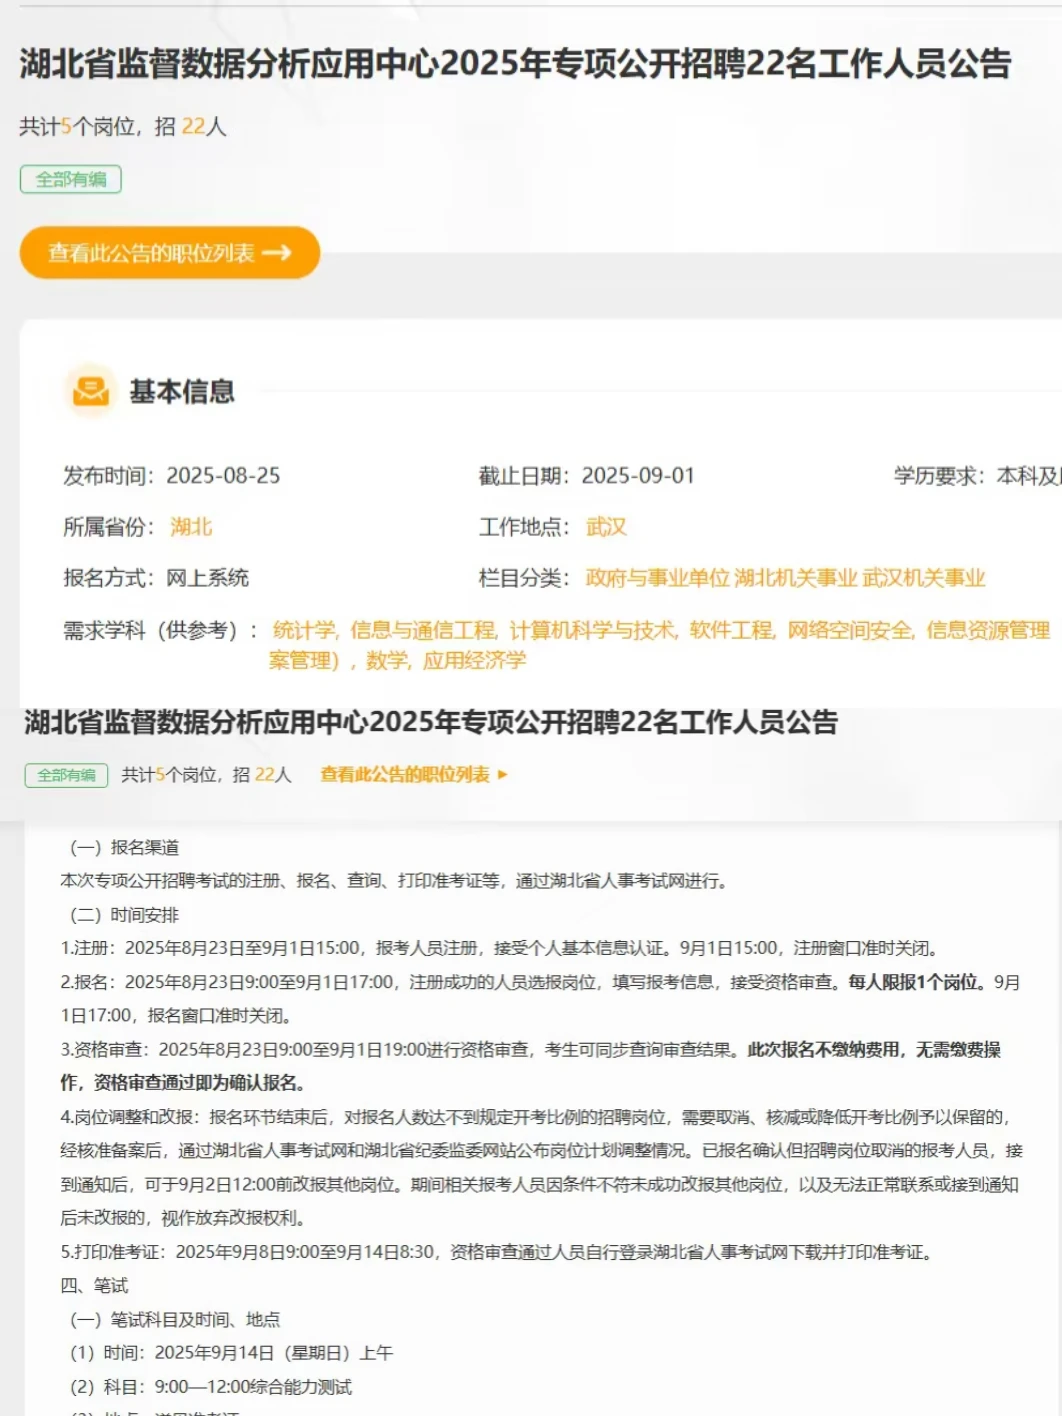The width and height of the screenshot is (1062, 1416).
Task: Click the 四、笔试 heading
Action: [94, 1285]
